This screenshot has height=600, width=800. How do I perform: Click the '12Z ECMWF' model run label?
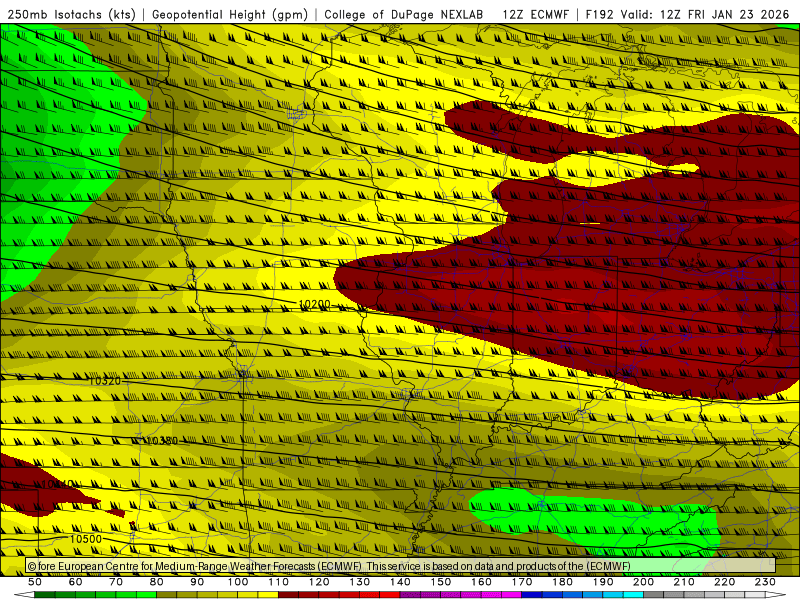(x=535, y=15)
